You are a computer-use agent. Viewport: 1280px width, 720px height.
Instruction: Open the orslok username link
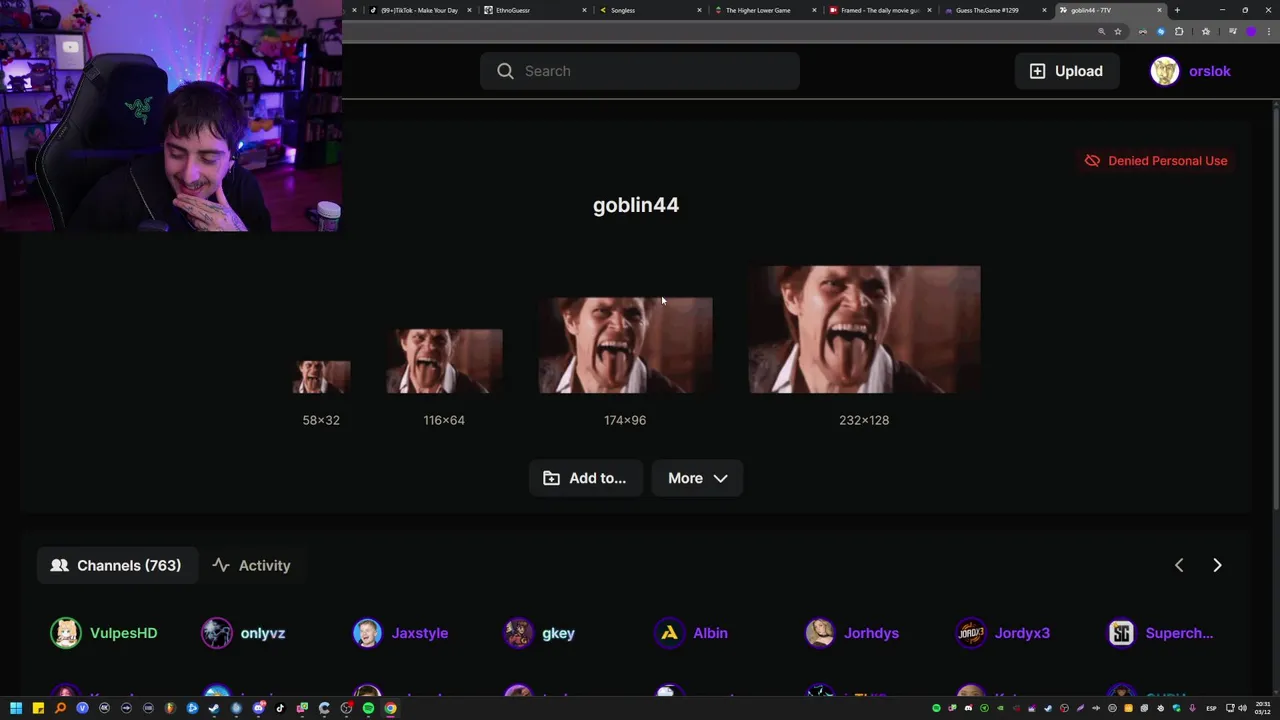click(1209, 71)
